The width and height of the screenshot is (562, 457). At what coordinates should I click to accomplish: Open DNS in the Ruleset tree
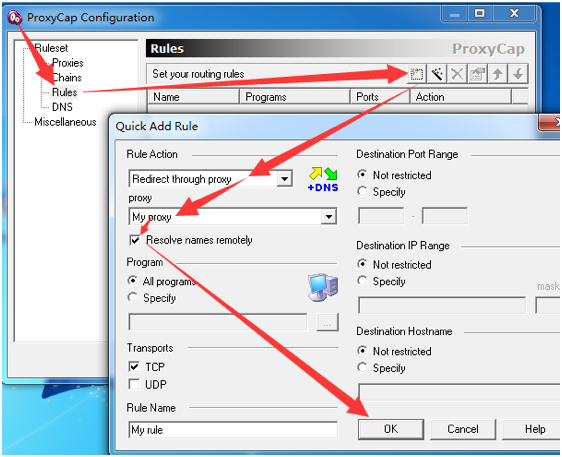click(62, 107)
